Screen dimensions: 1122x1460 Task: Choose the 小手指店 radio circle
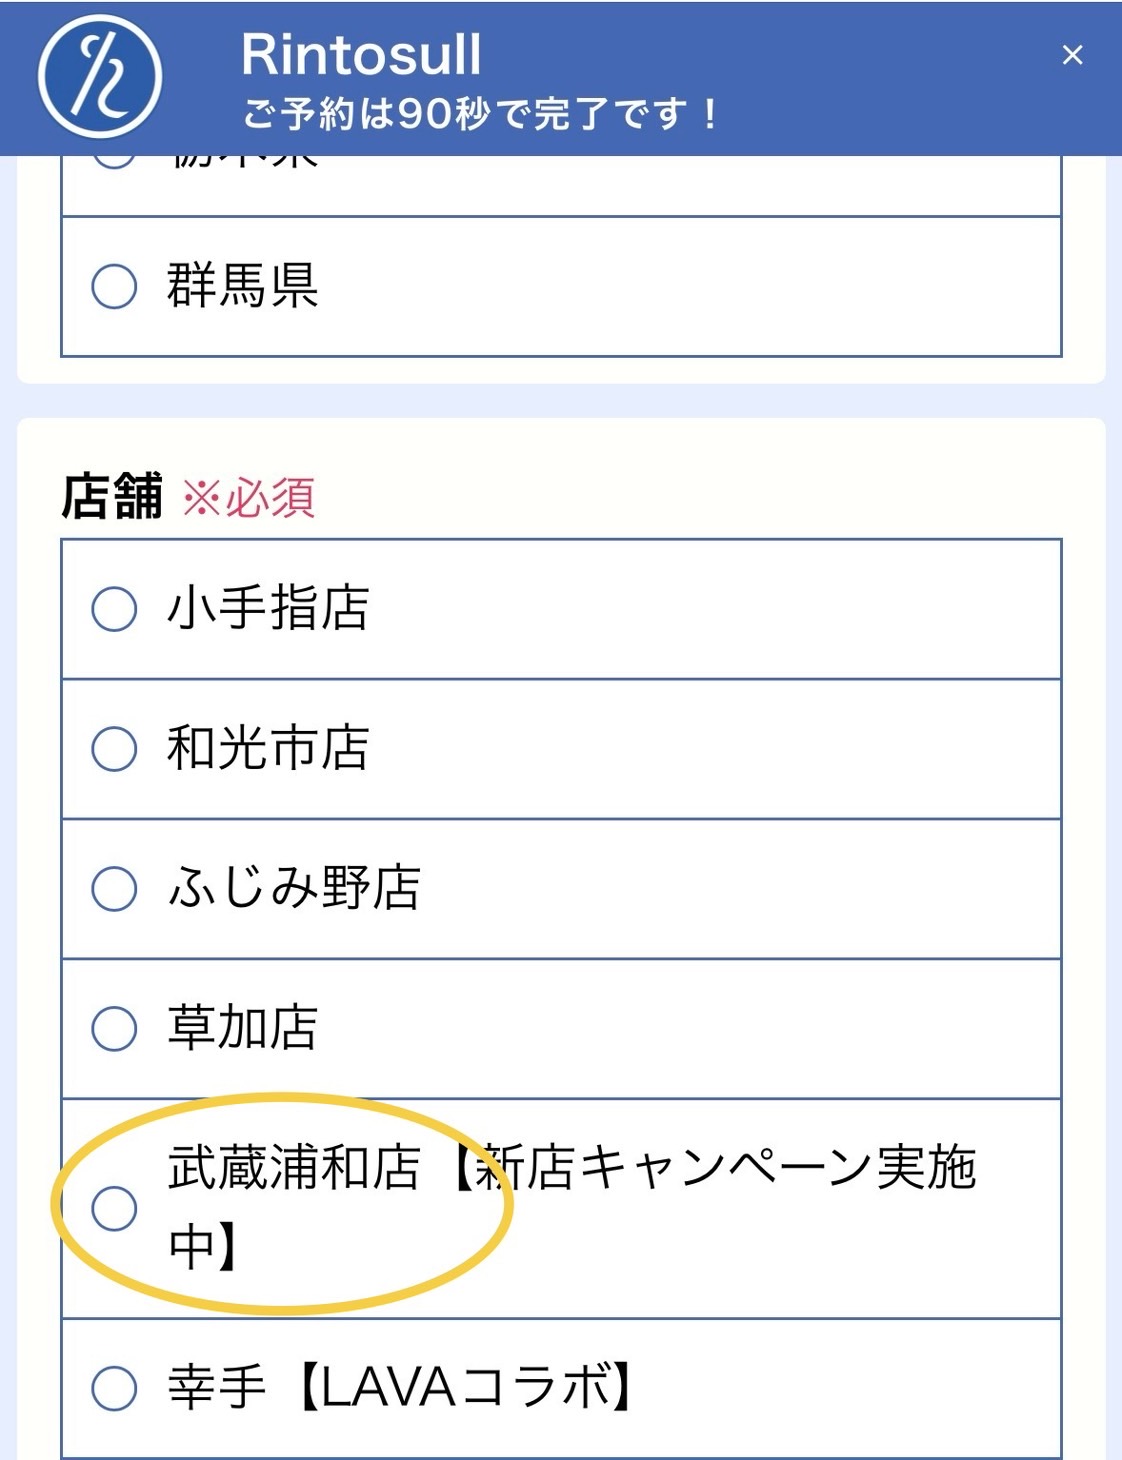[114, 609]
